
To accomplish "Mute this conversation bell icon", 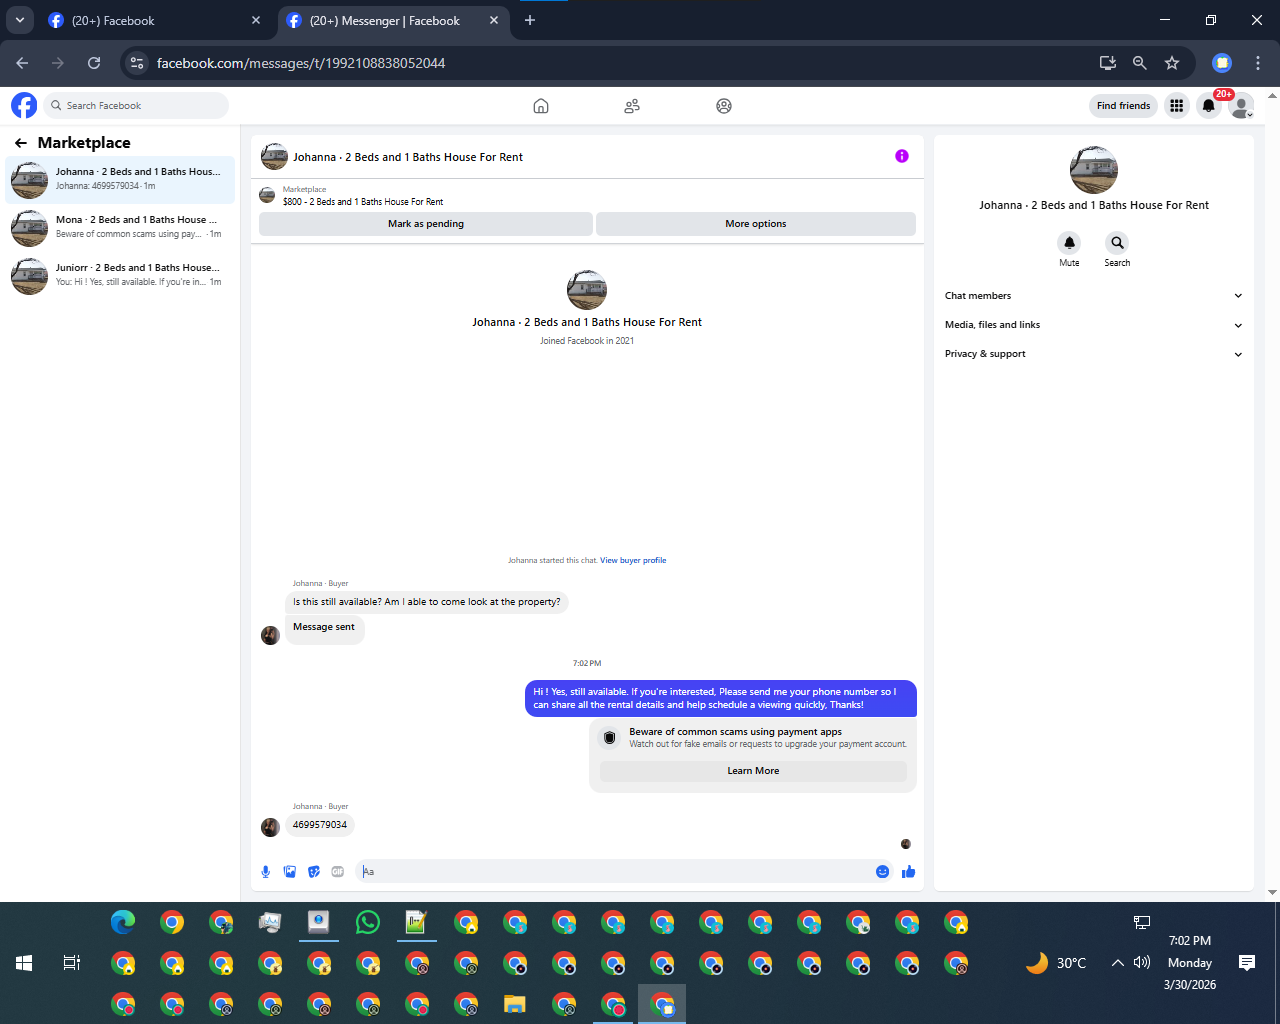I will pyautogui.click(x=1069, y=242).
